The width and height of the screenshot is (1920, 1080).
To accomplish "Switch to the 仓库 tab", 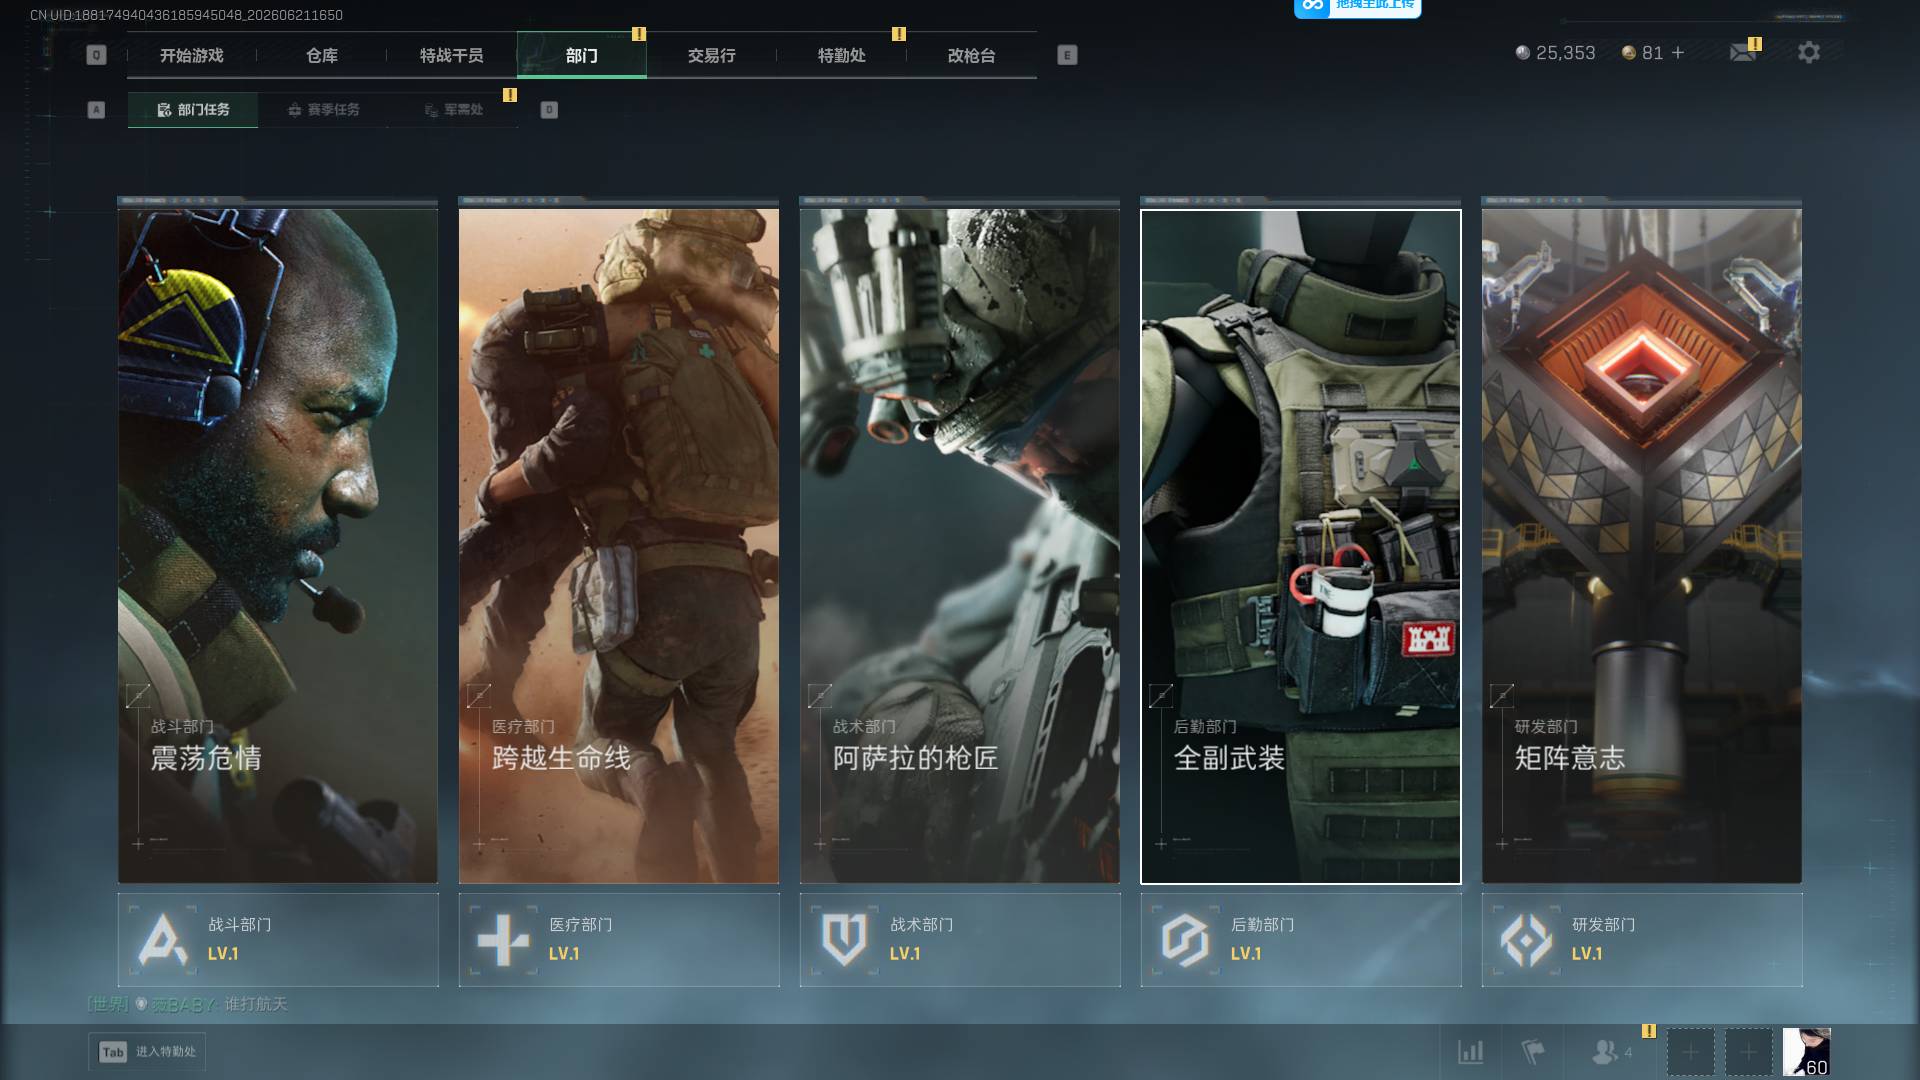I will coord(322,55).
